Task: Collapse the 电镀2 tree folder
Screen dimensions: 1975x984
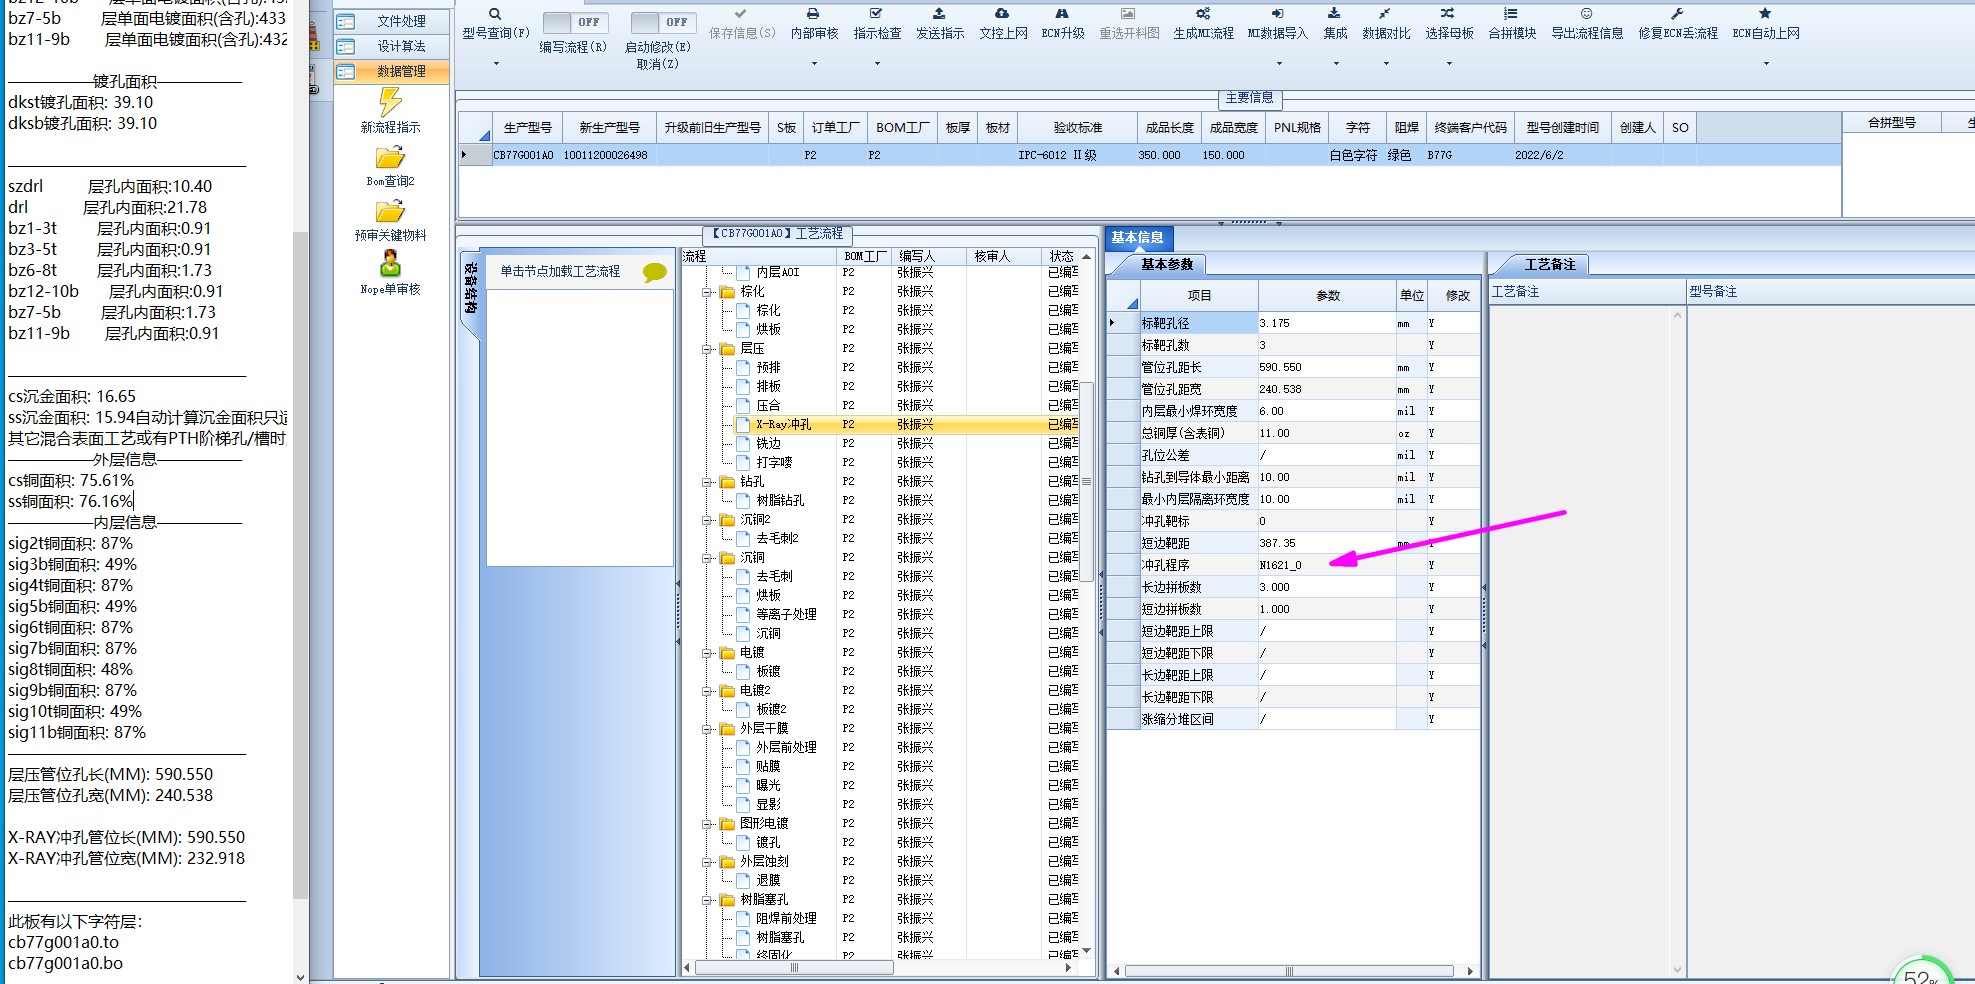Action: (x=707, y=691)
